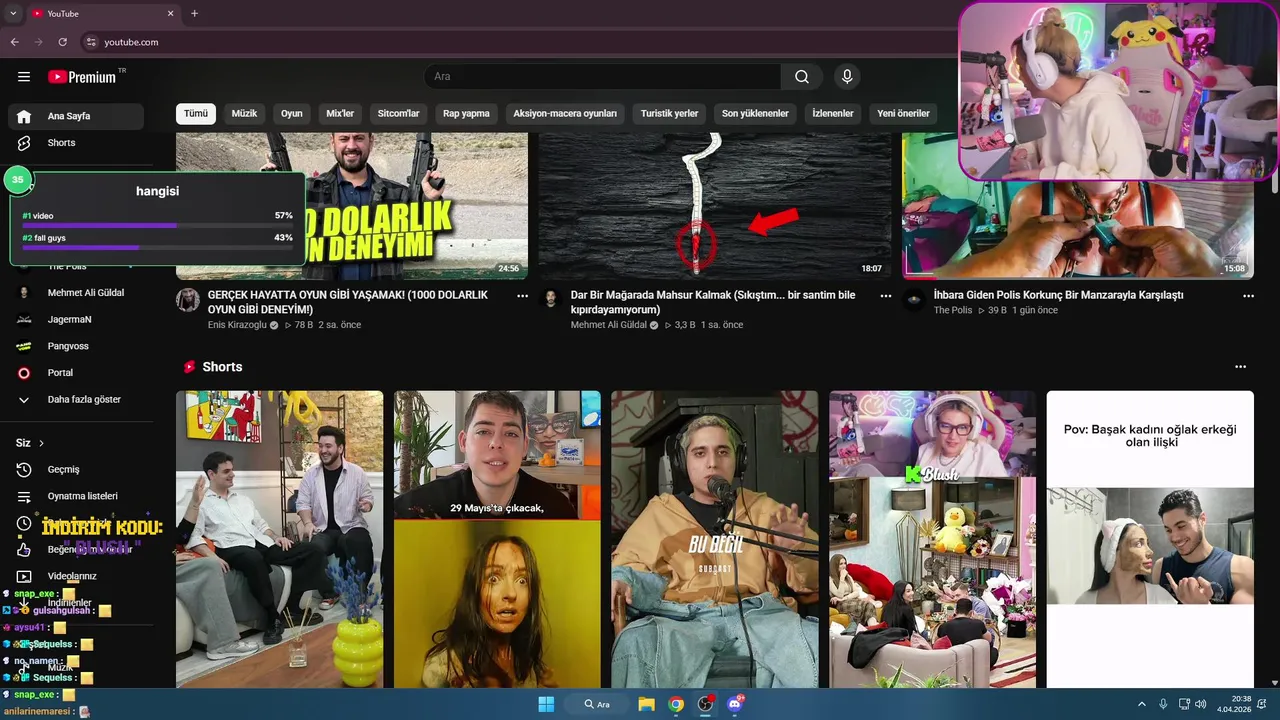Open Dar Bir Mağarada Mahsur Kalmak title
The width and height of the screenshot is (1280, 720).
click(713, 302)
